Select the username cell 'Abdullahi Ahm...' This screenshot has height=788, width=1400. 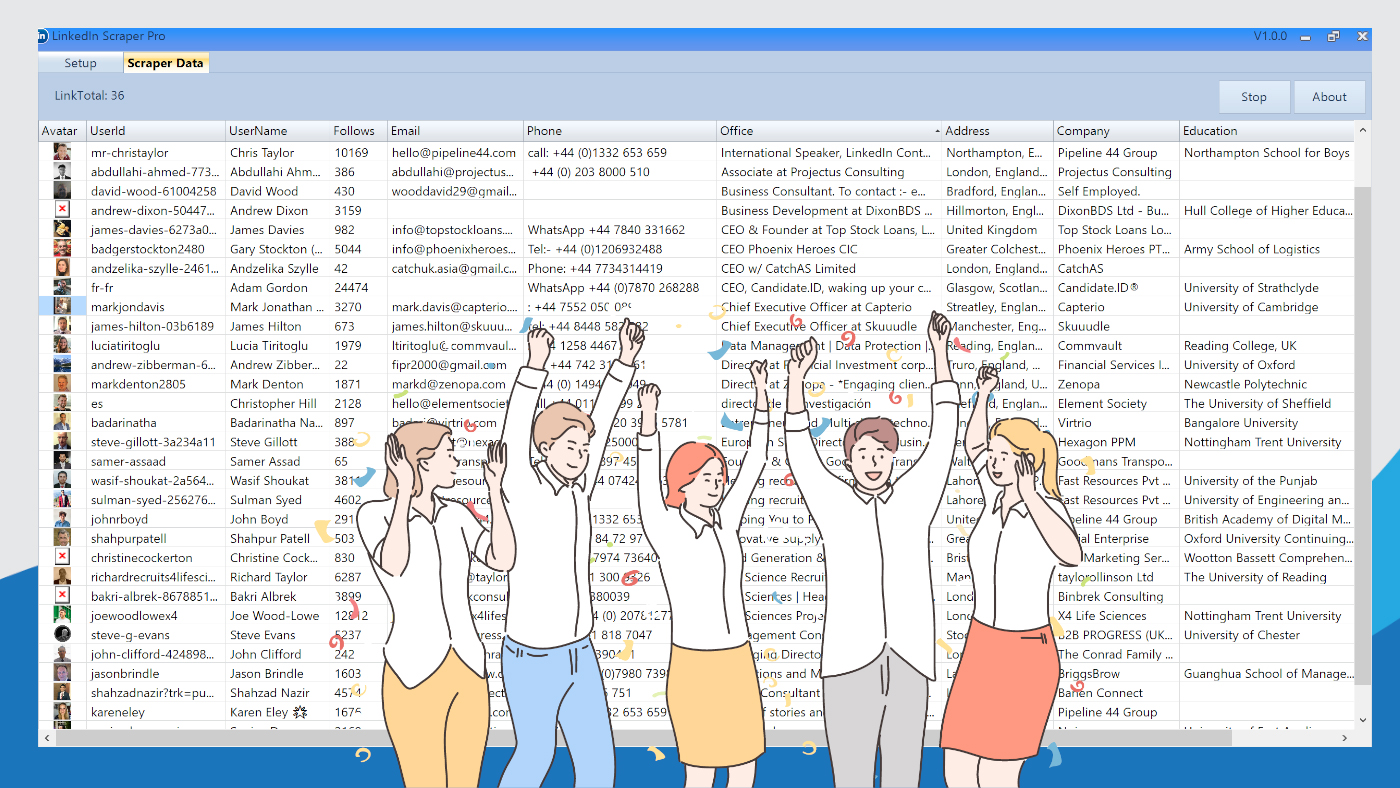click(x=276, y=172)
